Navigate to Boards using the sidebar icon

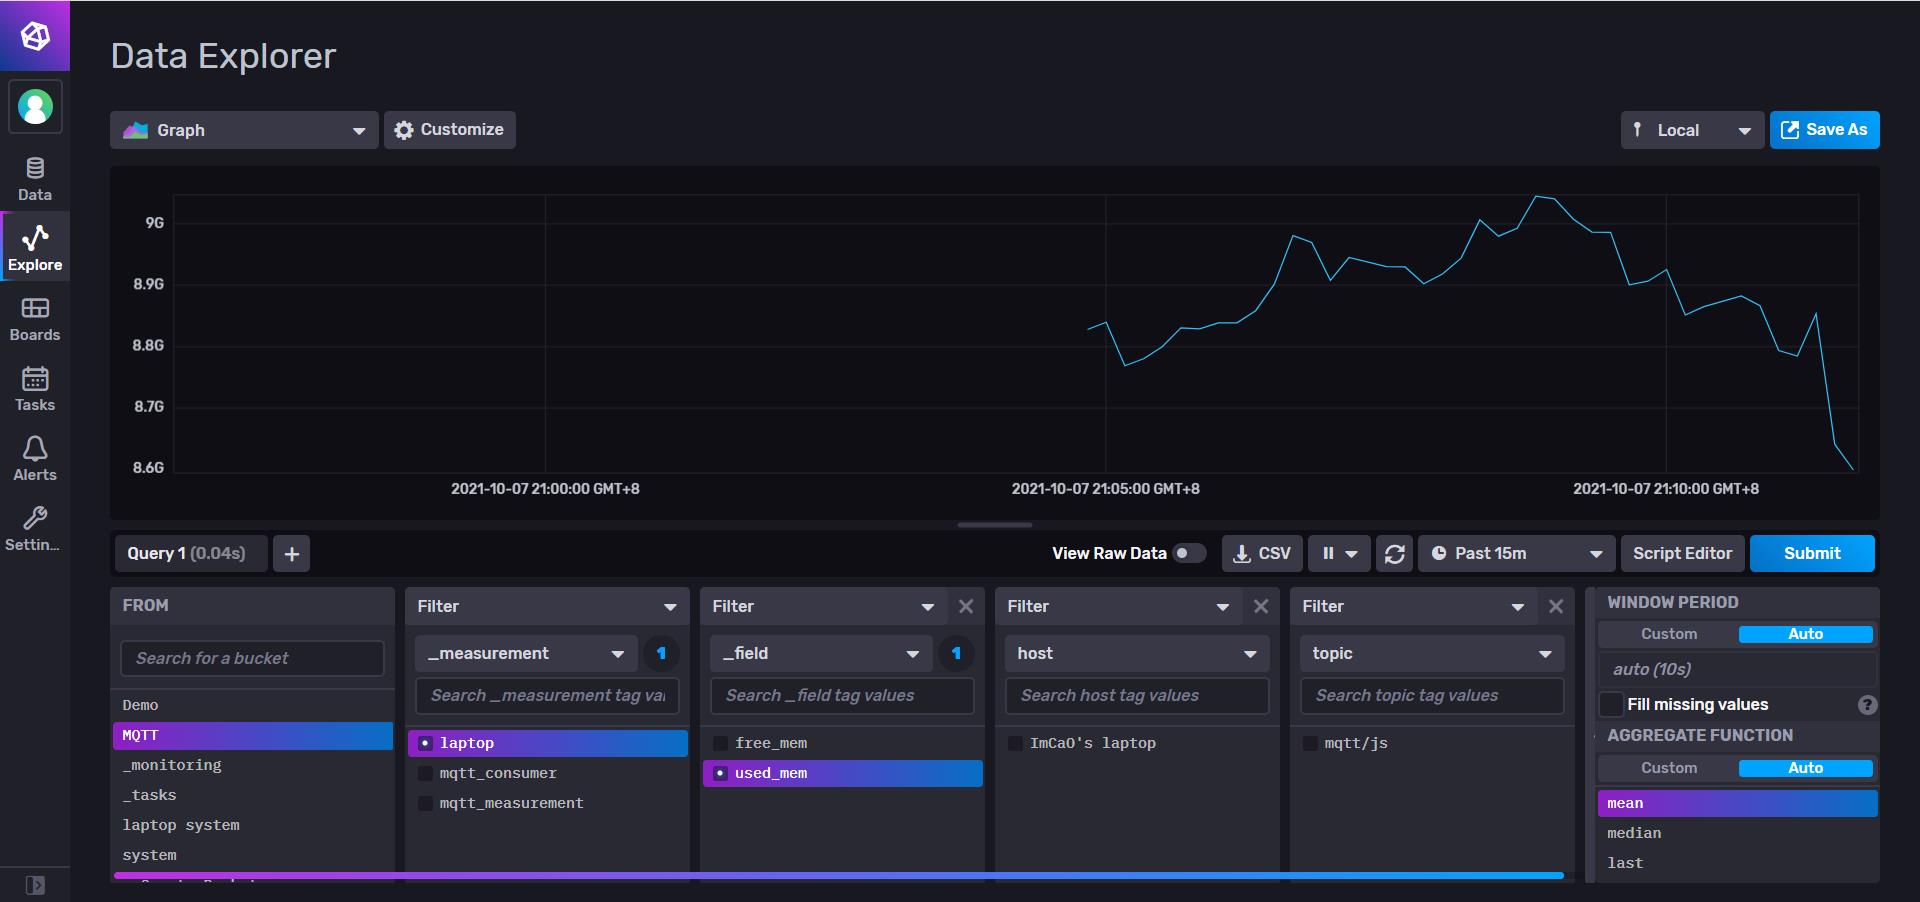point(34,318)
